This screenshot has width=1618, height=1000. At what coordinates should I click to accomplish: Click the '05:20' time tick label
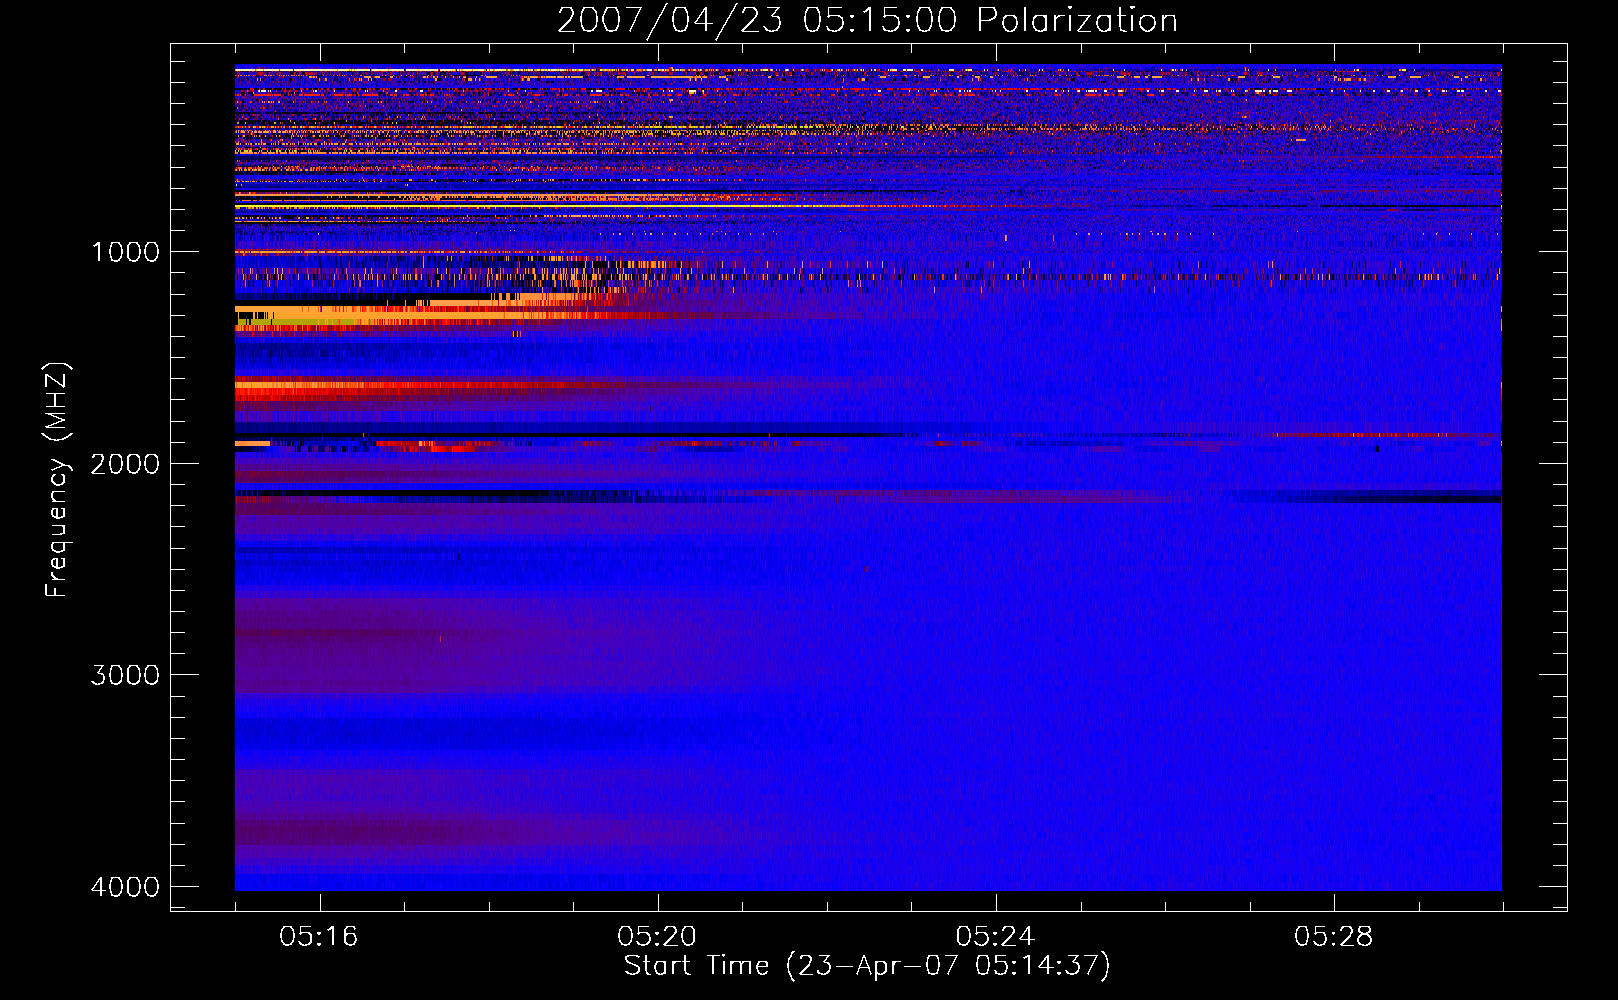(x=657, y=937)
